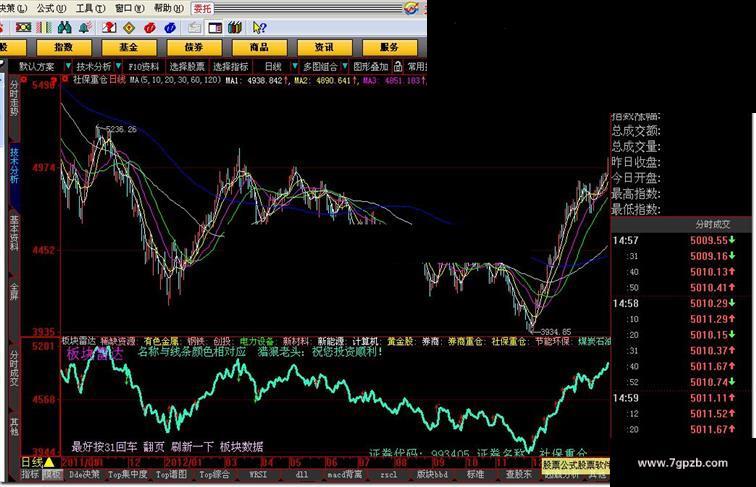Image resolution: width=756 pixels, height=487 pixels.
Task: Select the dll bottom tab
Action: click(301, 474)
